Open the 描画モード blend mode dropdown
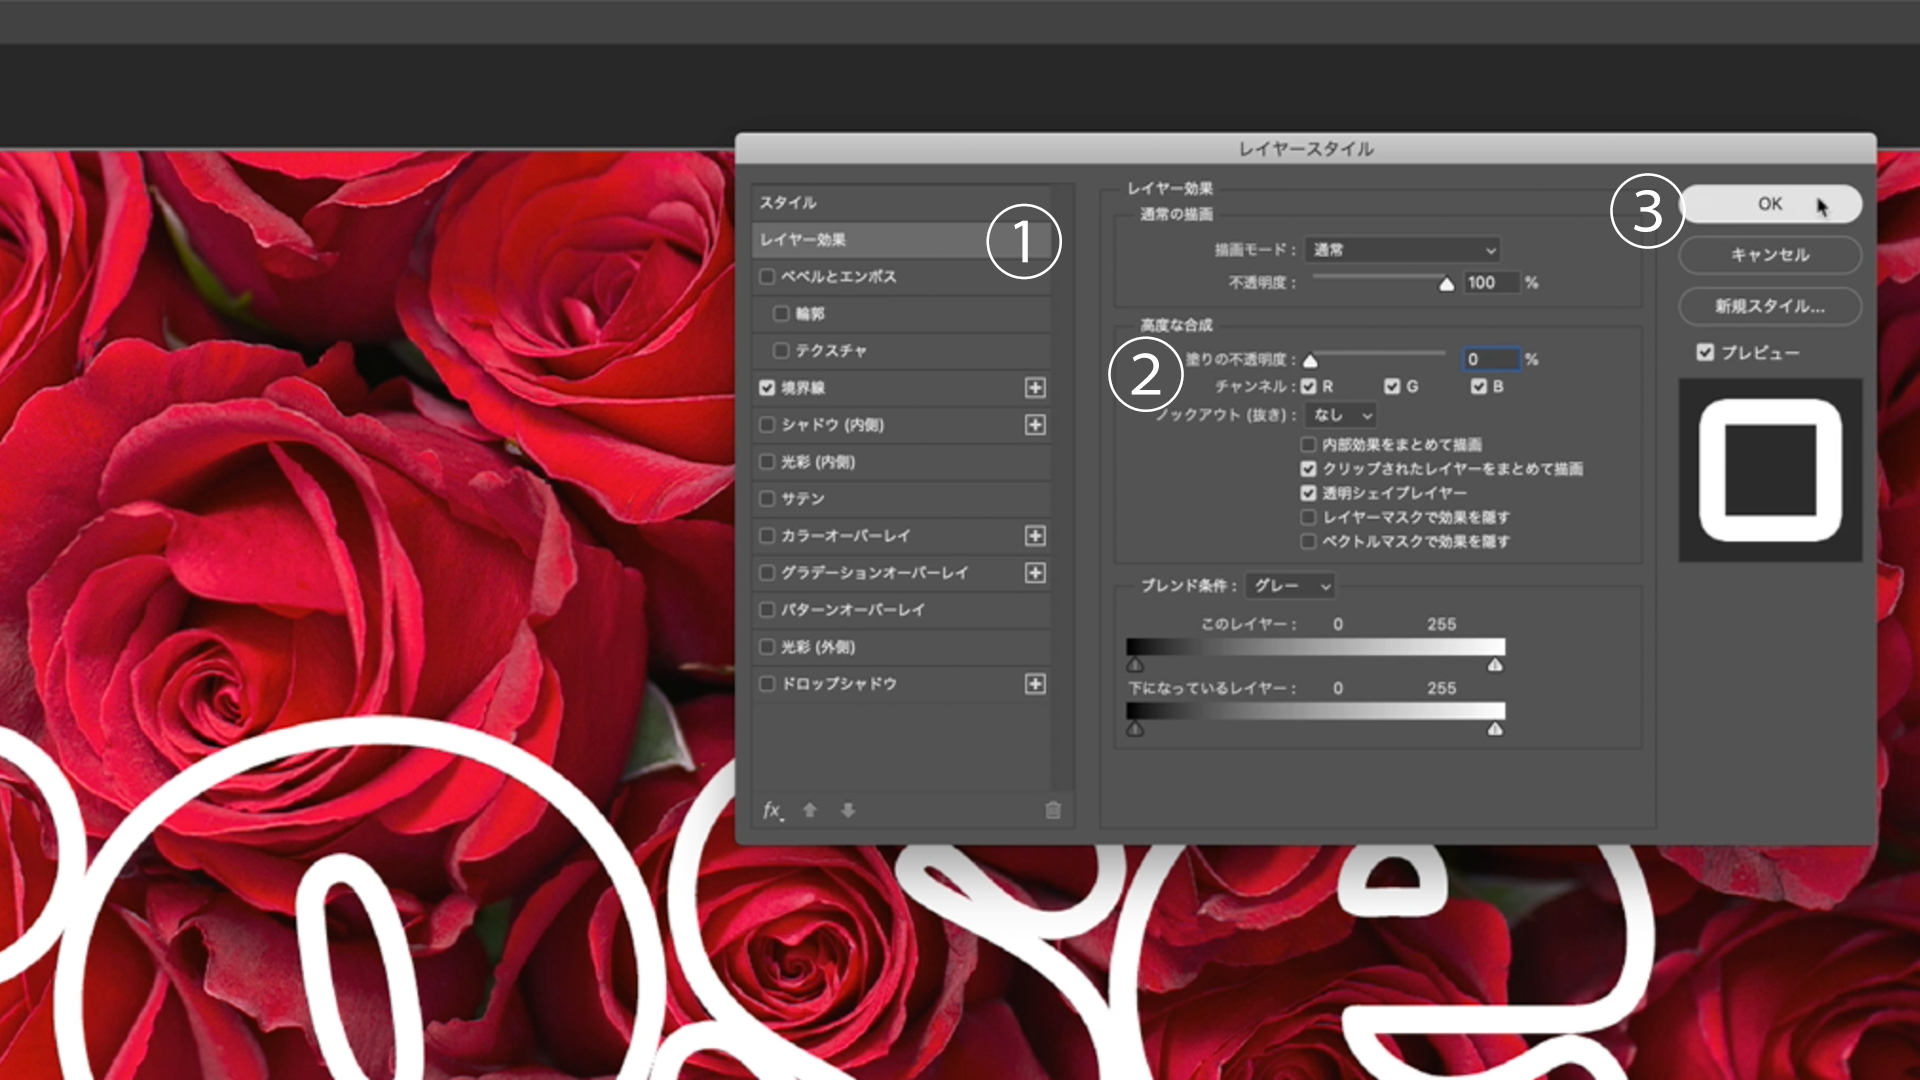1920x1080 pixels. pyautogui.click(x=1403, y=250)
